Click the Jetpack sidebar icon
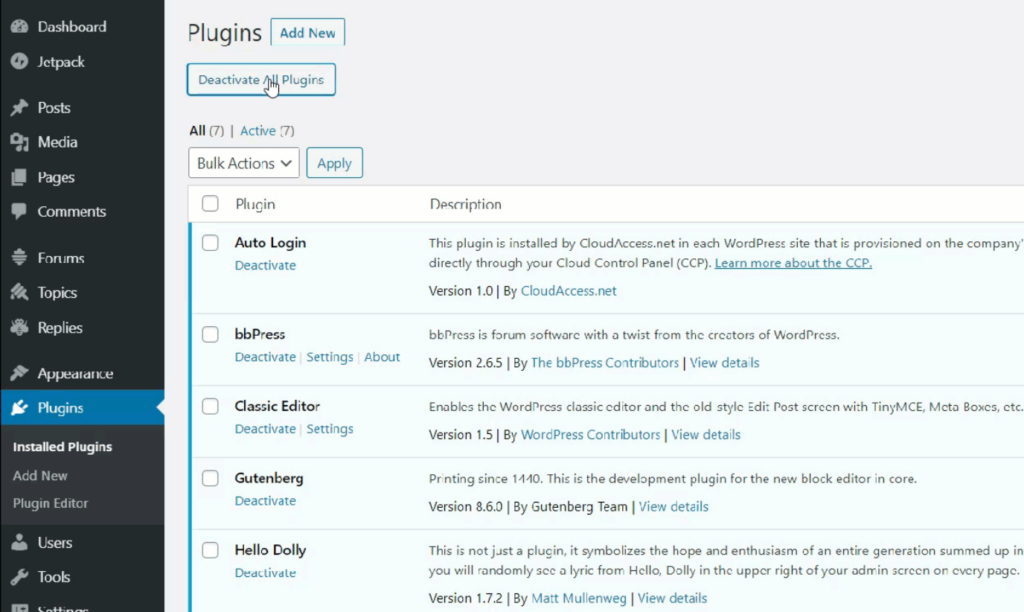The image size is (1024, 612). point(20,61)
